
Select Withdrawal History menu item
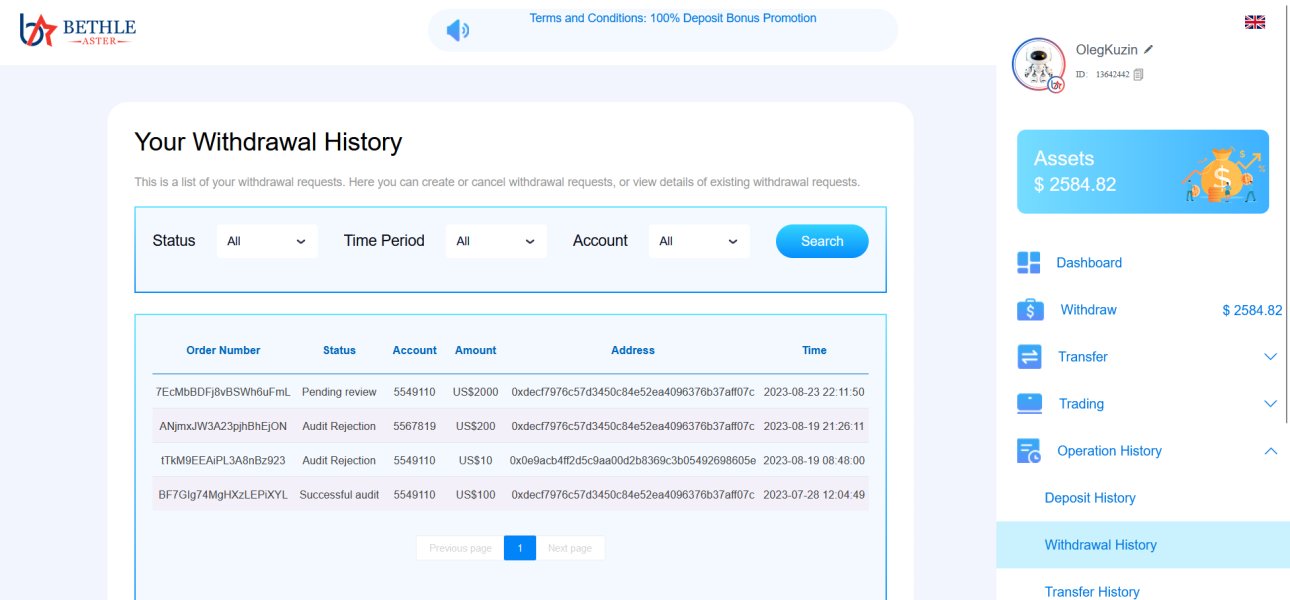(x=1100, y=545)
